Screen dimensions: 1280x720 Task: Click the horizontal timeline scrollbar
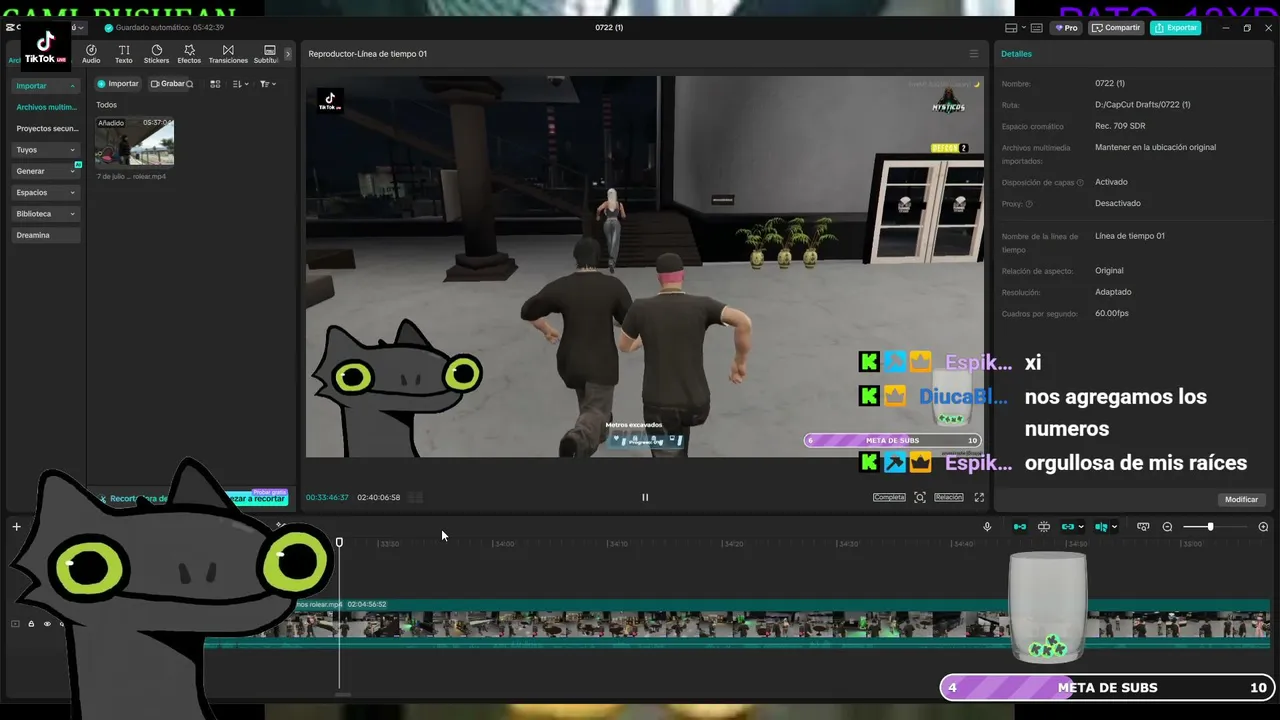[x=343, y=694]
